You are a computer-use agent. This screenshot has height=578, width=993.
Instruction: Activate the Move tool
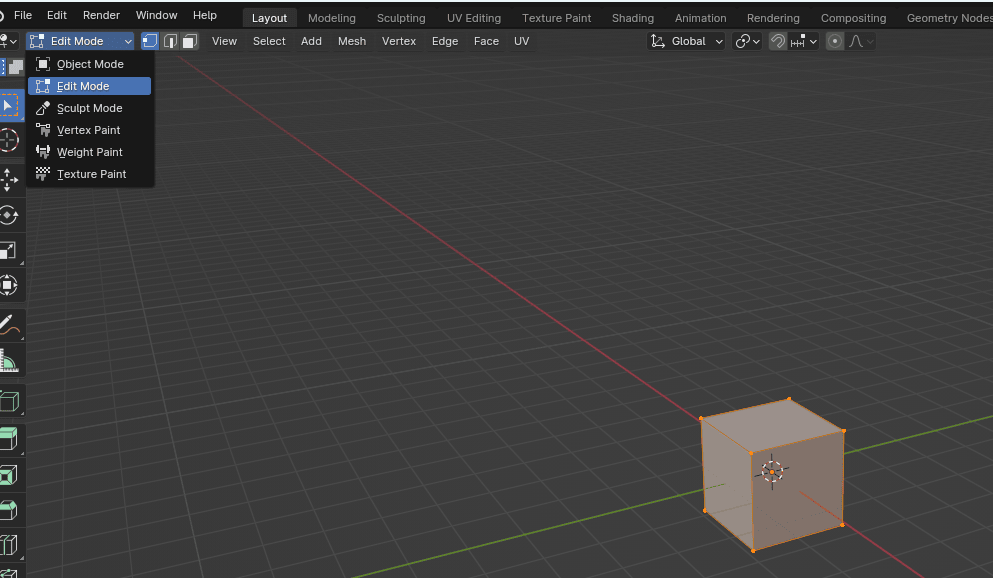(x=8, y=180)
